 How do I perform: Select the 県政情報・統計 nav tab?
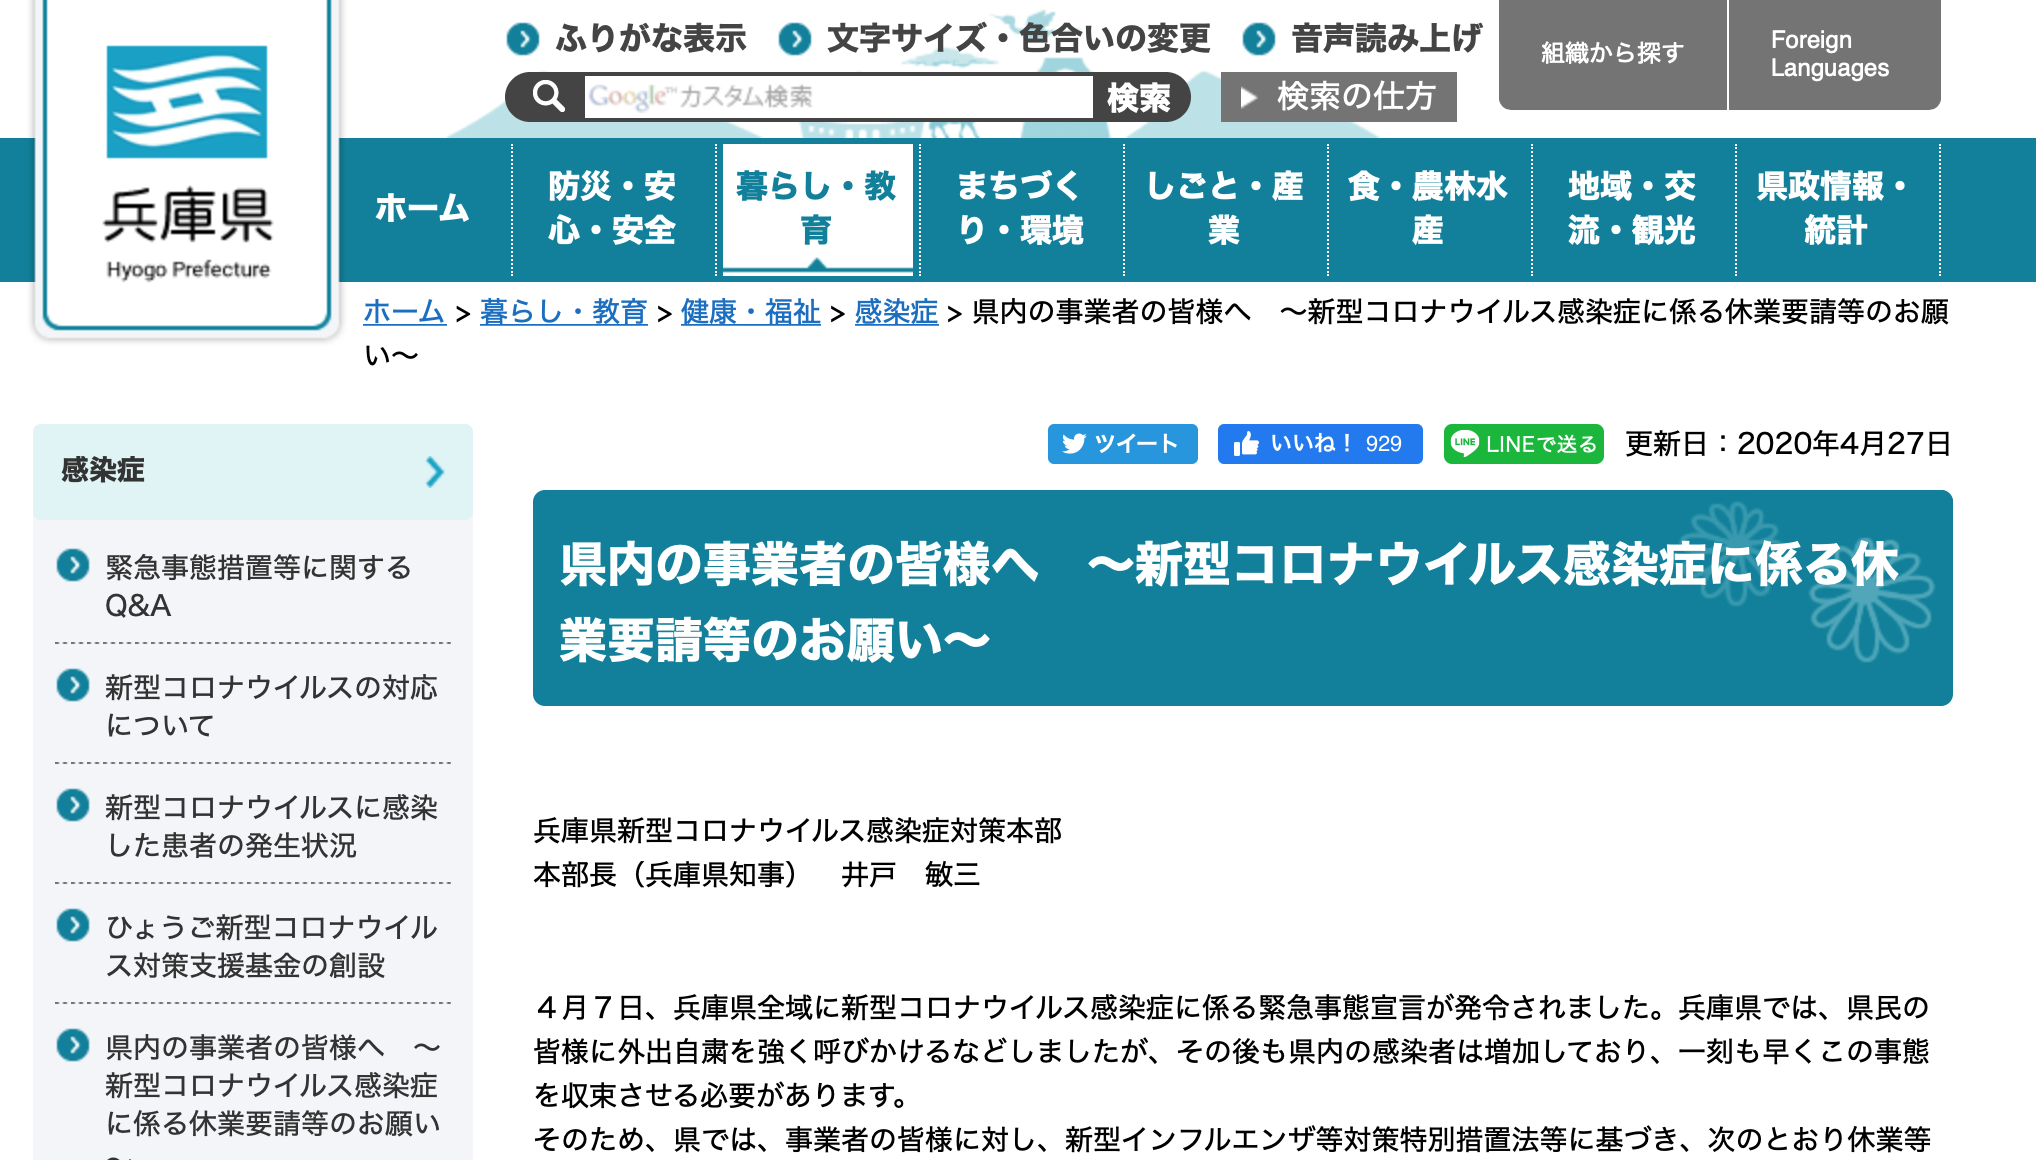point(1835,208)
